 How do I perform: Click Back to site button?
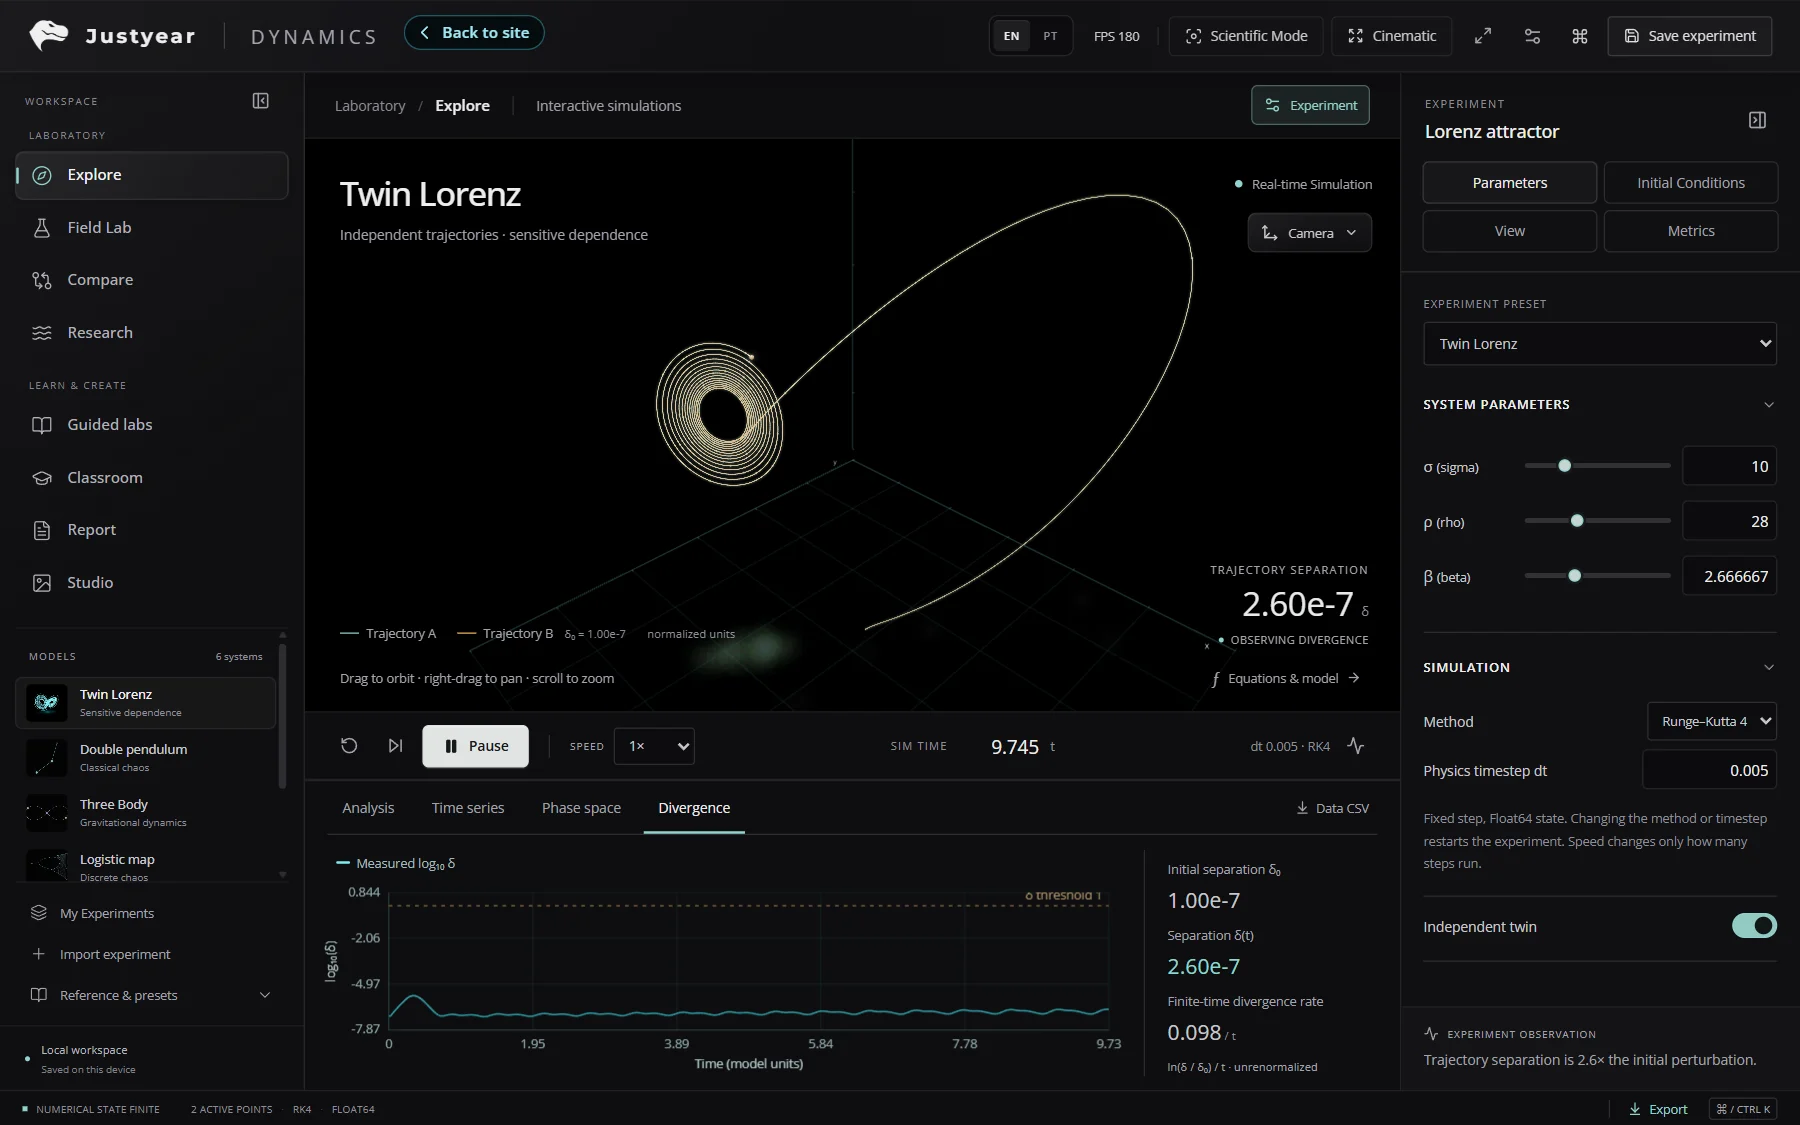click(x=474, y=33)
